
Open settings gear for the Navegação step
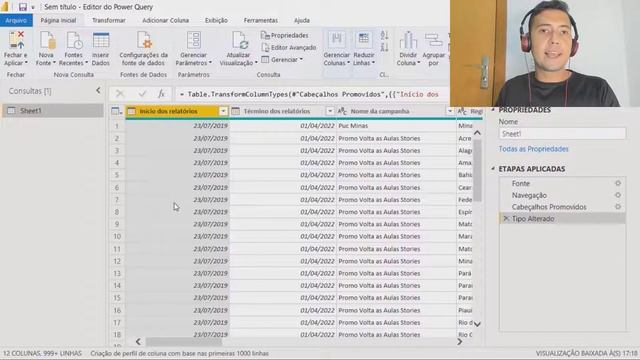click(x=618, y=195)
